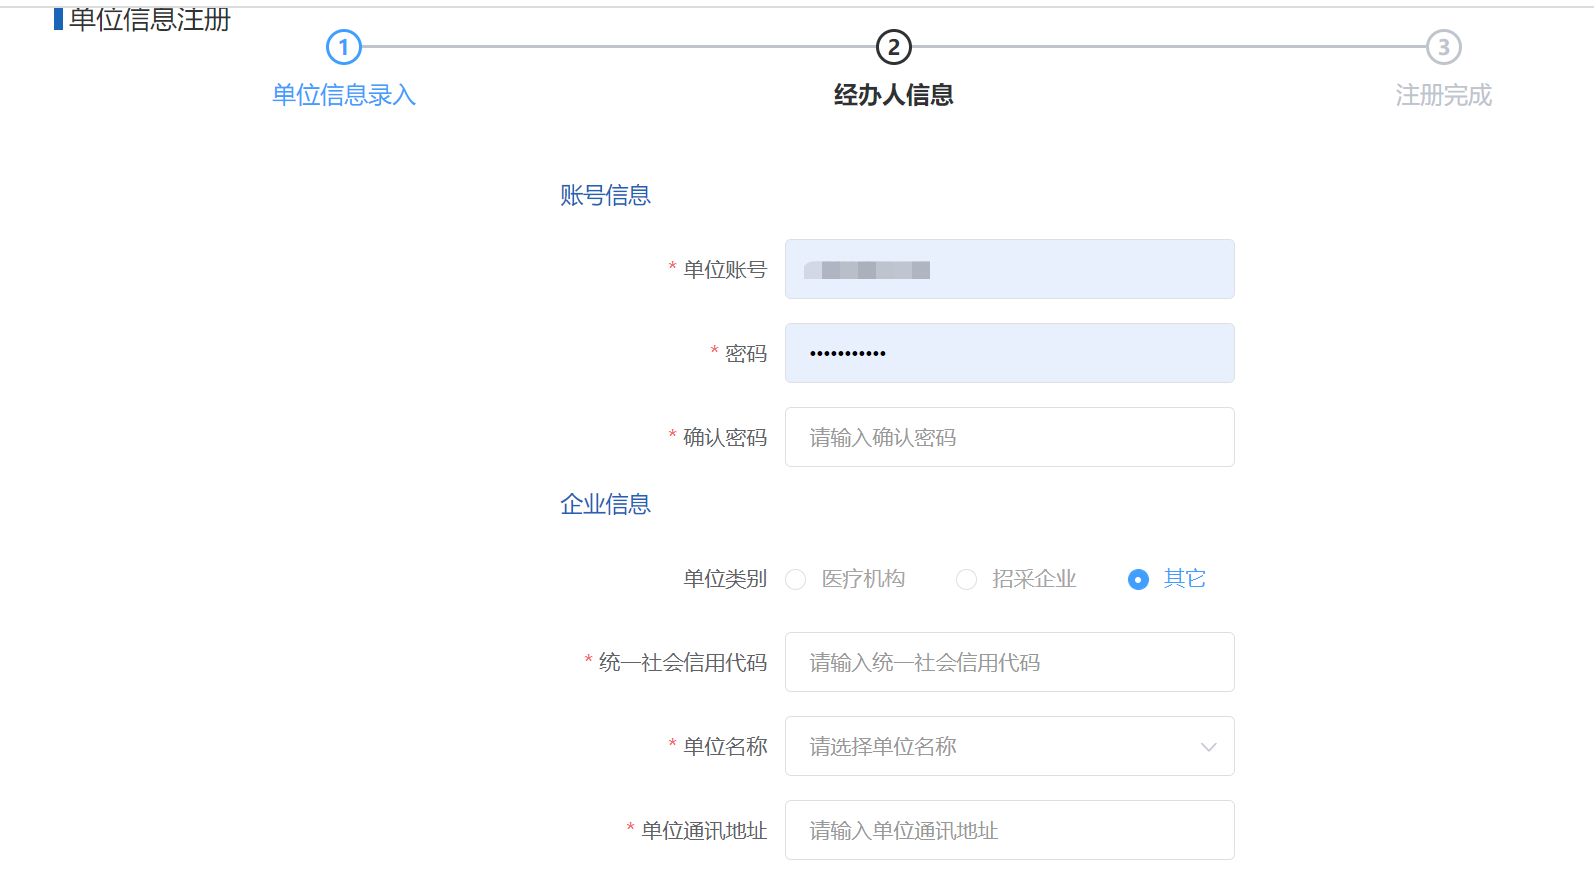
Task: Click the 请输入确认密码 field
Action: click(x=1008, y=438)
